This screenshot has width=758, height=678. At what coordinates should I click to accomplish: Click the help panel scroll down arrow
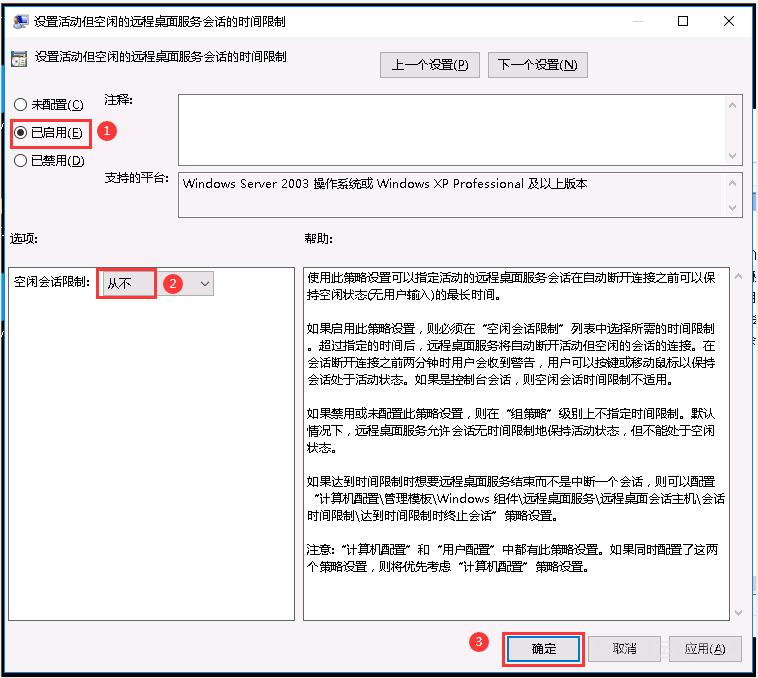click(738, 611)
